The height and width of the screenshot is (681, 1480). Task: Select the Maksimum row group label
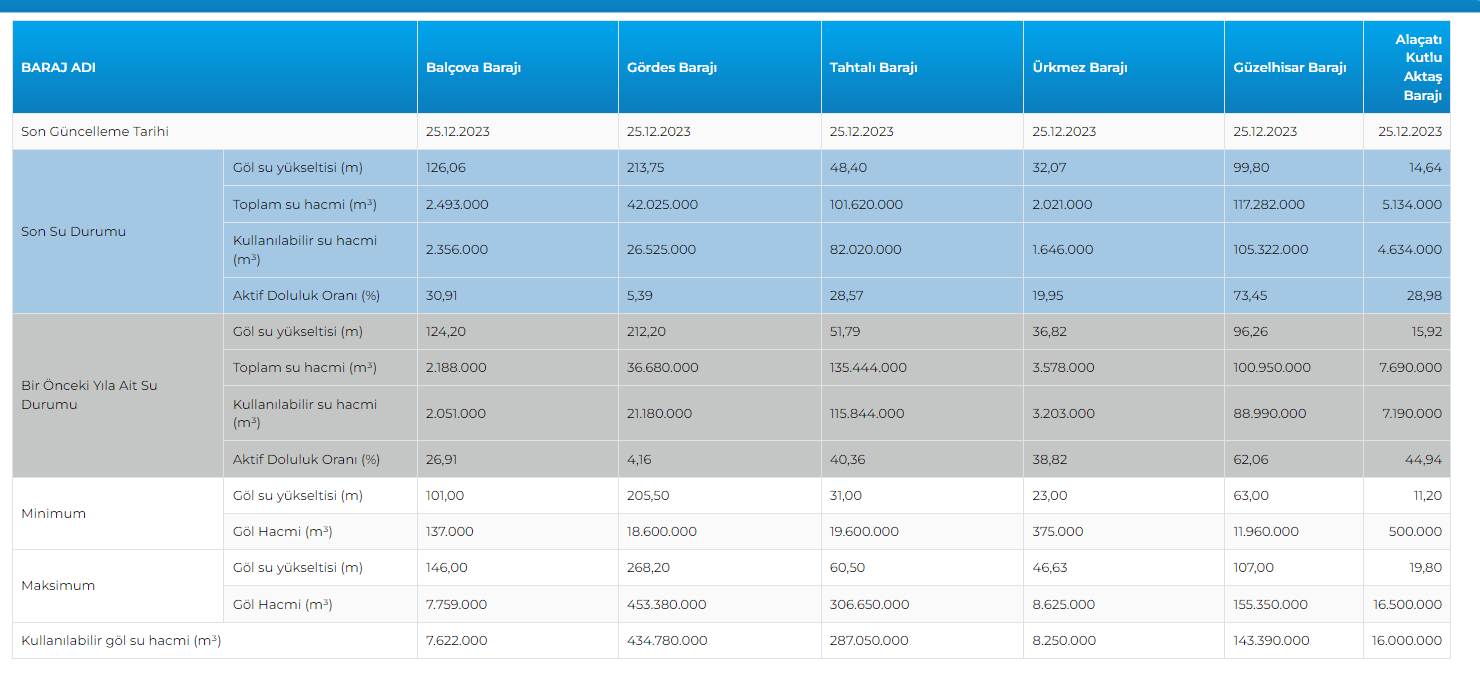pos(58,586)
